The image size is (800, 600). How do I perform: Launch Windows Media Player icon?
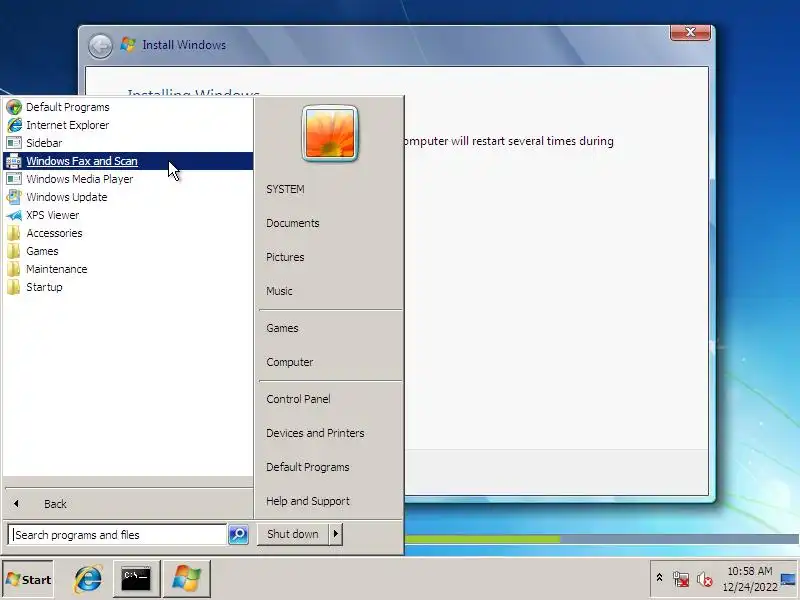coord(14,179)
